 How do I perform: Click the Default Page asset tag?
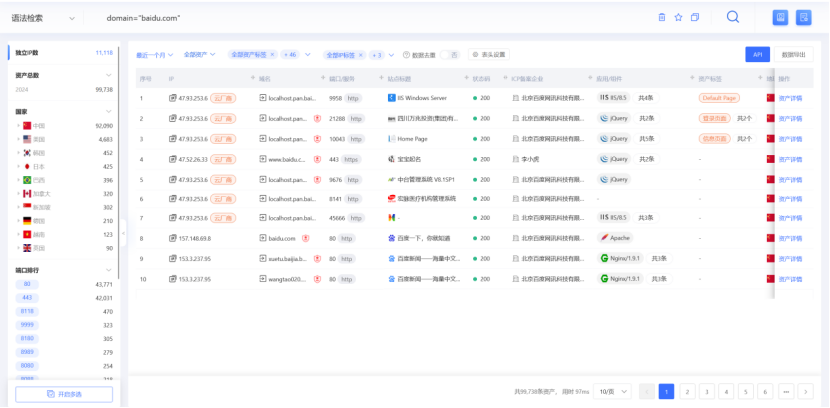719,98
